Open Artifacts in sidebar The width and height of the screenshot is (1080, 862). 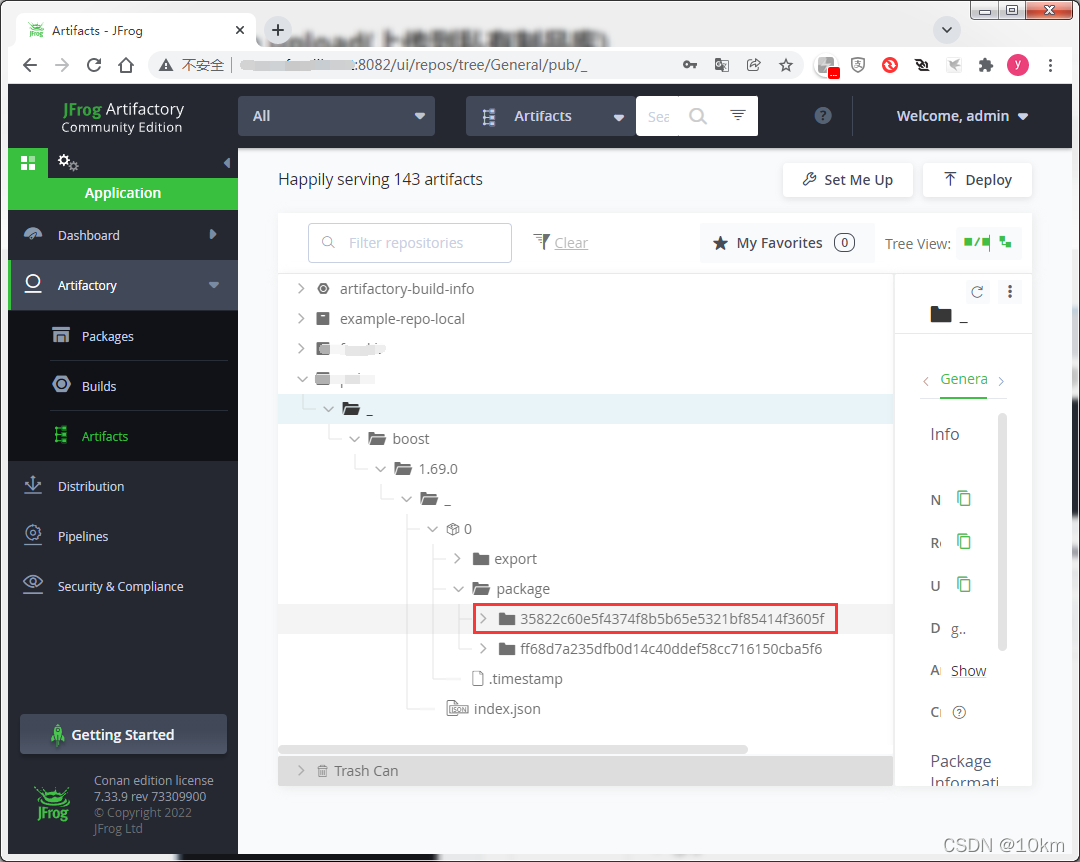[x=105, y=436]
